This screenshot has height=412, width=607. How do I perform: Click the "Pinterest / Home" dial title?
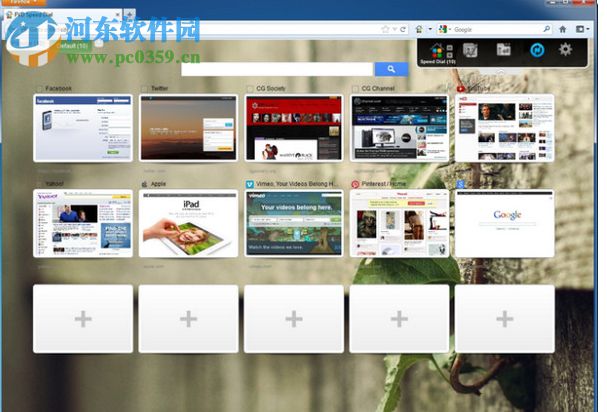tap(384, 184)
